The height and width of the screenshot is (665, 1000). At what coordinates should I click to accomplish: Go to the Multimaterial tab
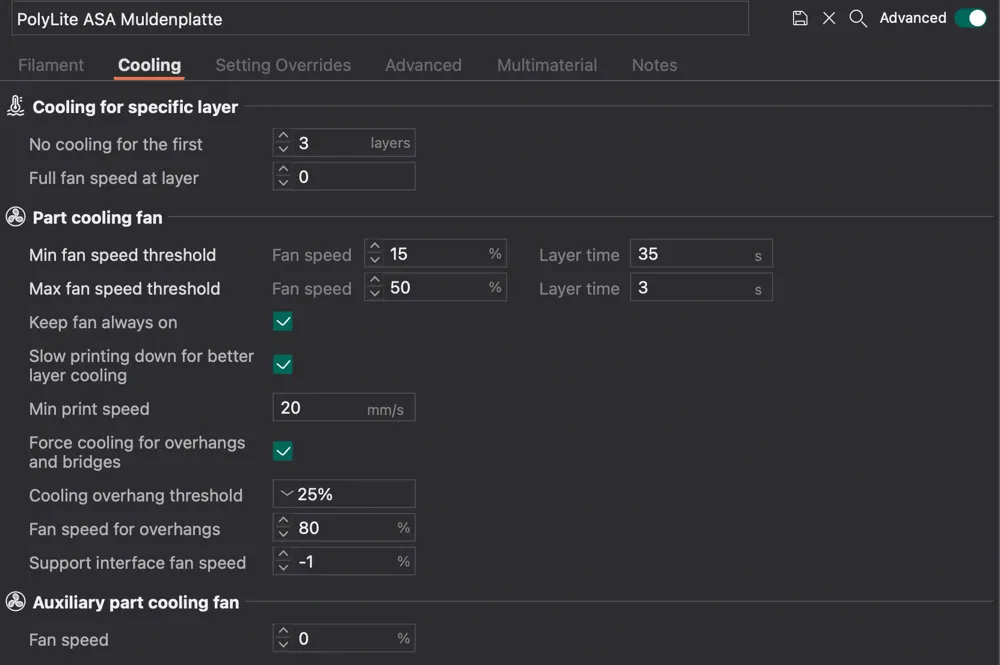pos(547,65)
